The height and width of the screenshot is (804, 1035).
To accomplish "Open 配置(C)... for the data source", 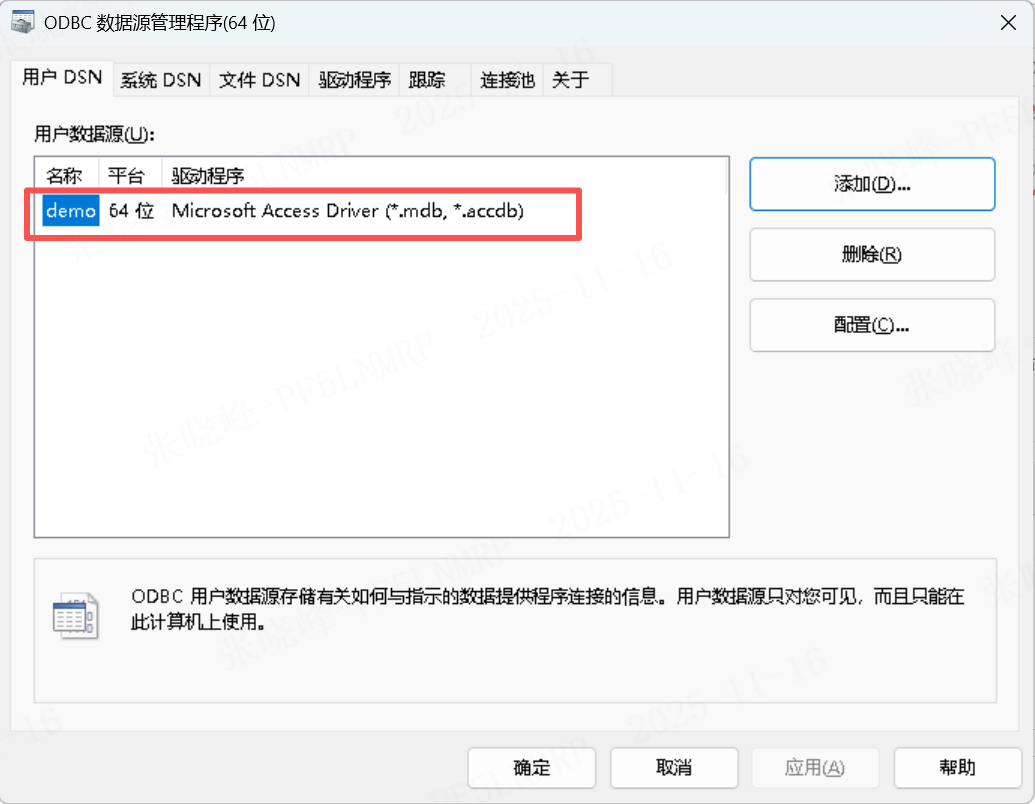I will [x=872, y=325].
